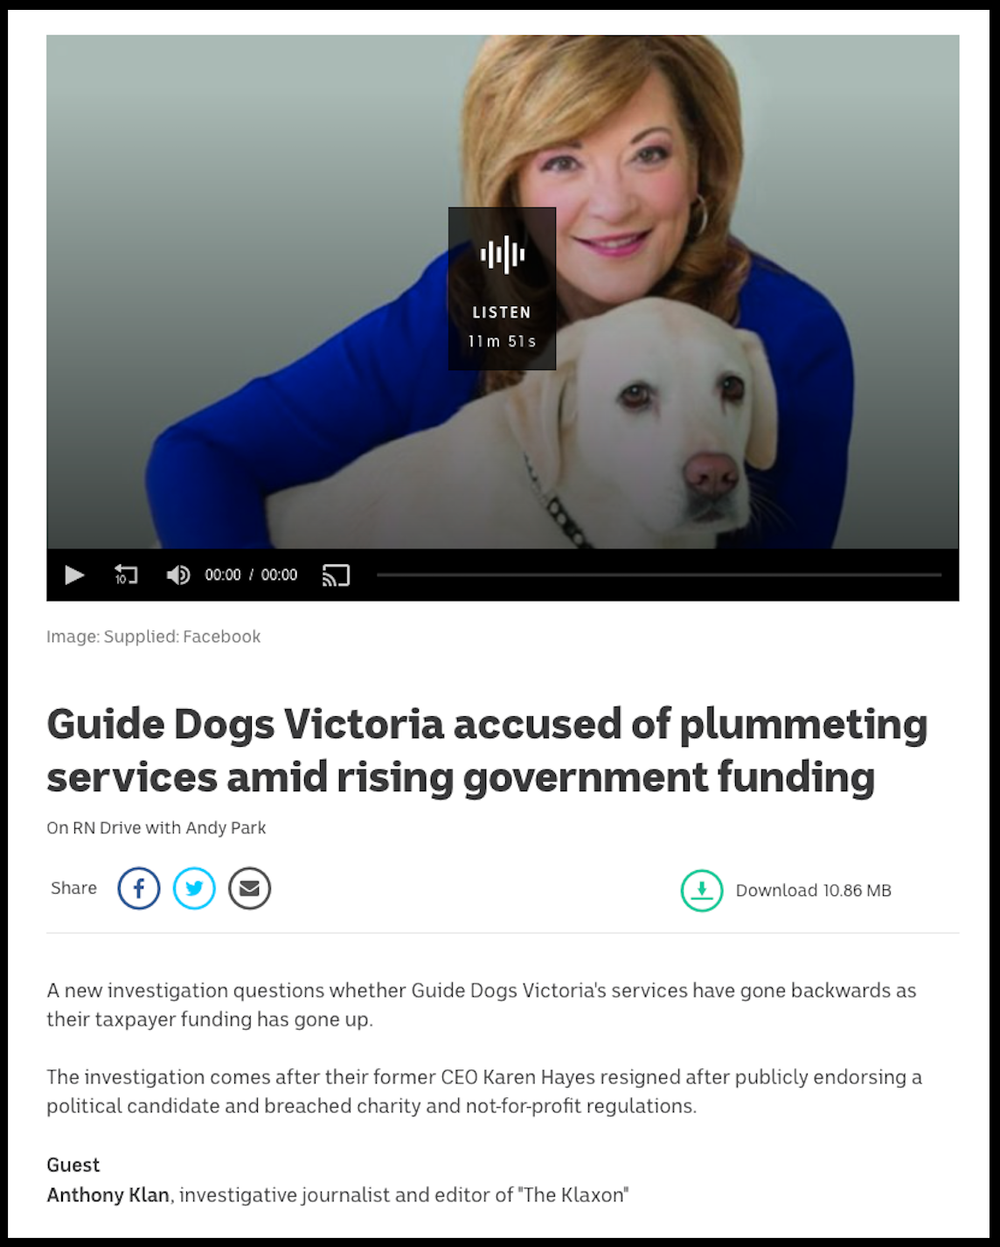This screenshot has height=1247, width=1000.
Task: Click the soundwave icon above Listen
Action: pyautogui.click(x=502, y=254)
